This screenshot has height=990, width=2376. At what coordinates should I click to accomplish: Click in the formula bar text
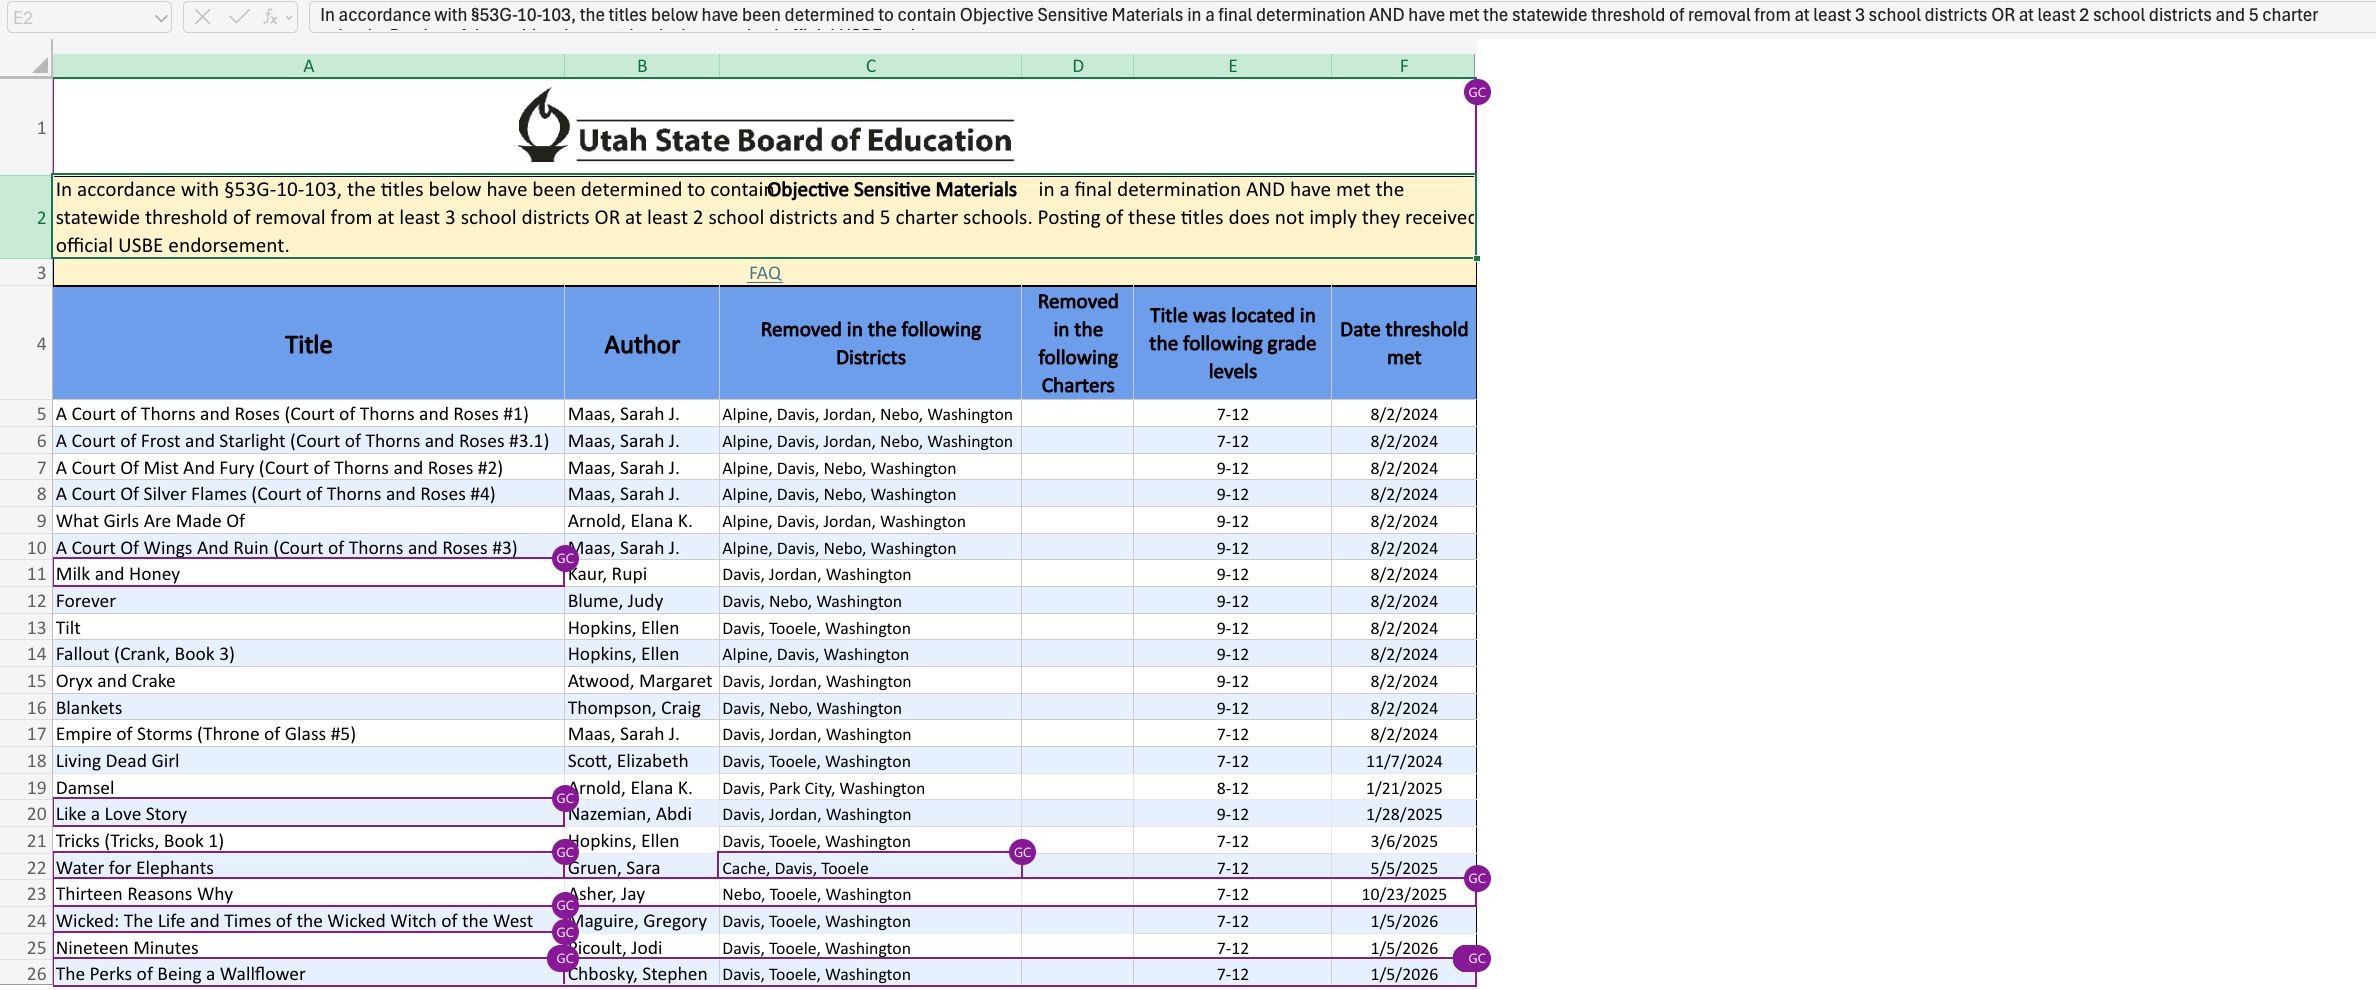1300,16
